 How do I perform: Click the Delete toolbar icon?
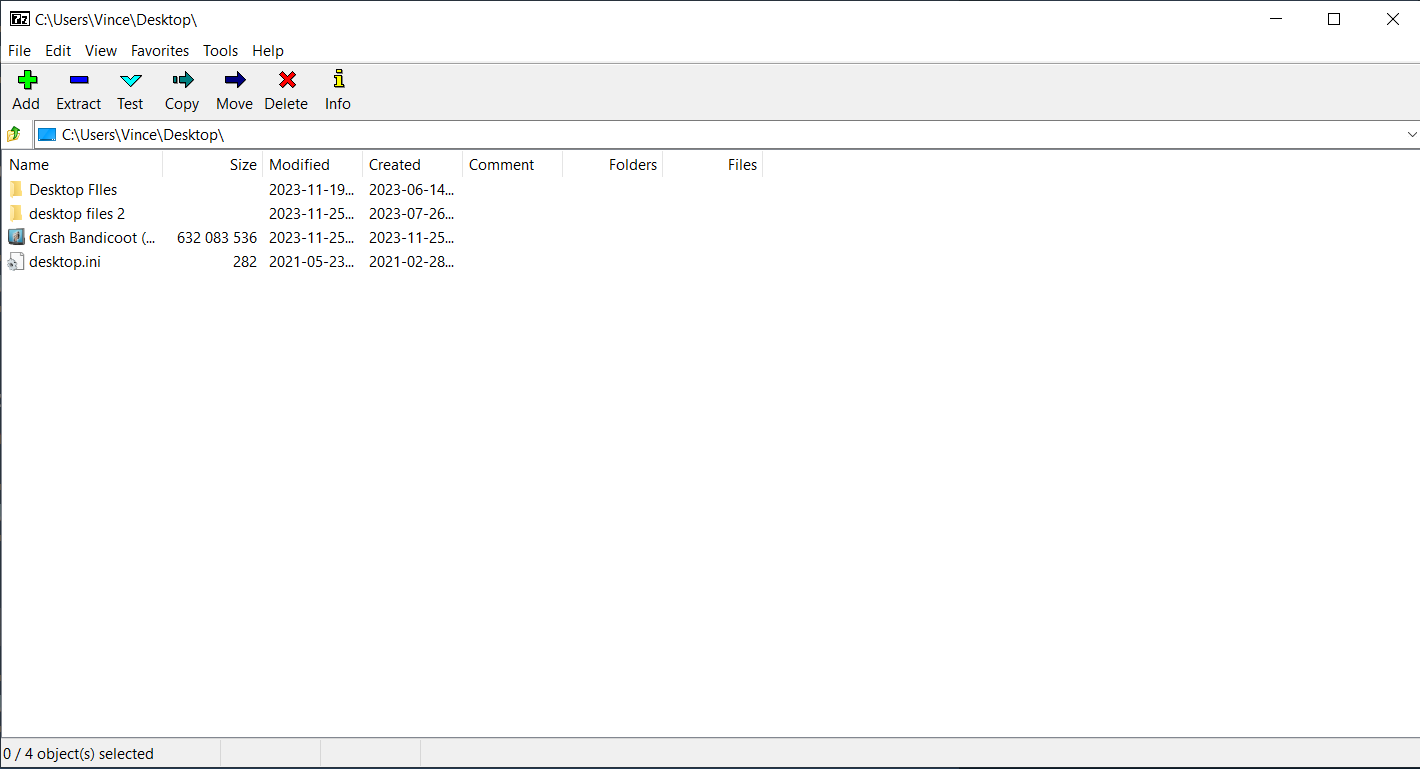286,89
